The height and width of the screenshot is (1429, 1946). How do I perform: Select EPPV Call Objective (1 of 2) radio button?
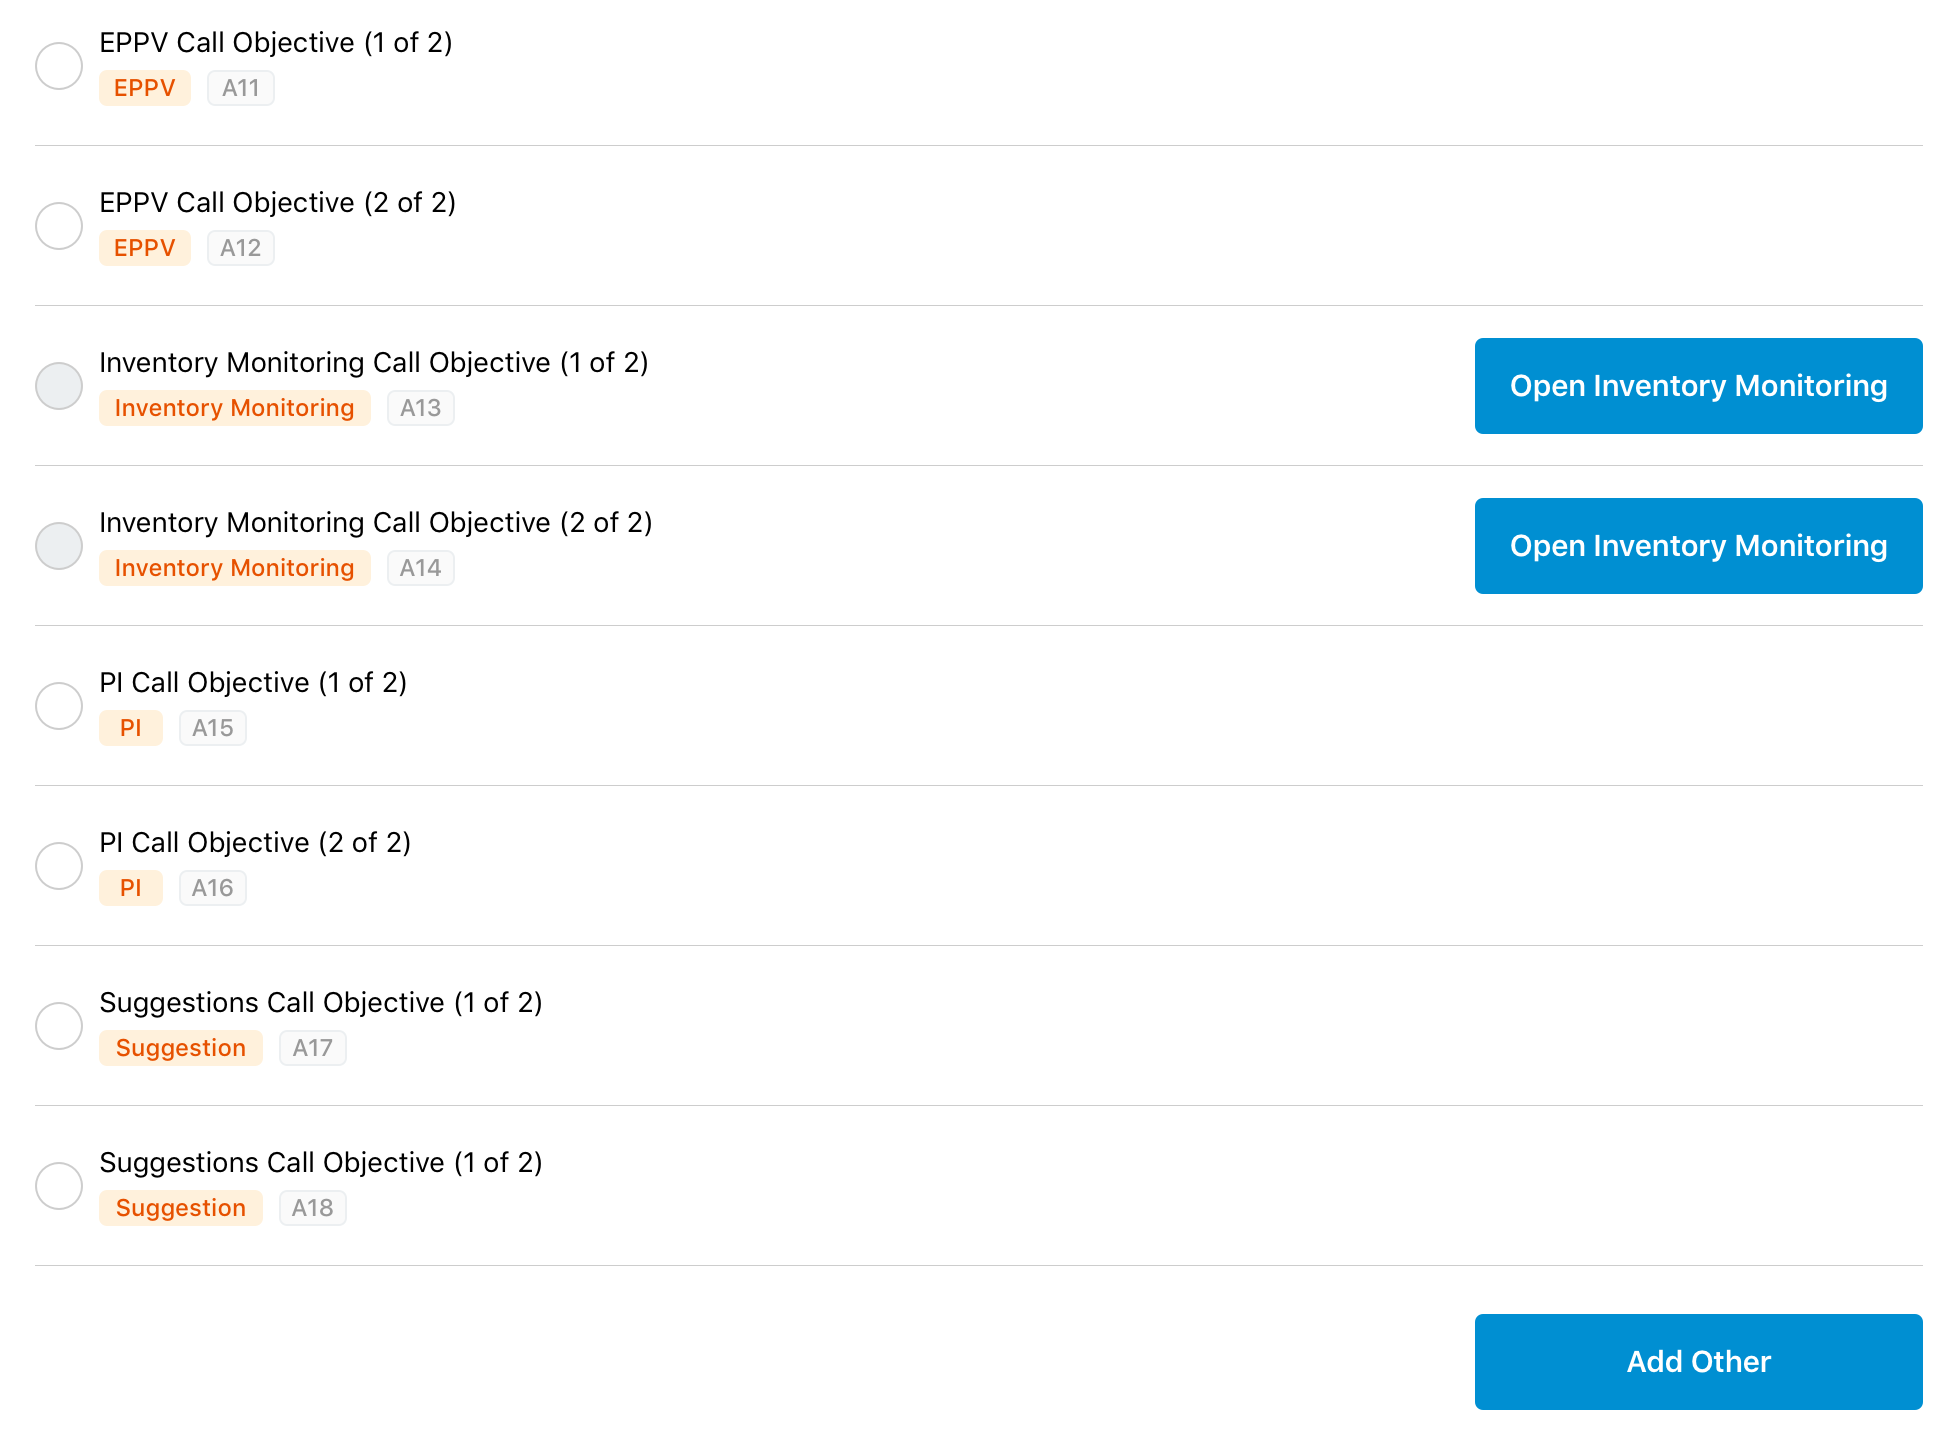59,66
